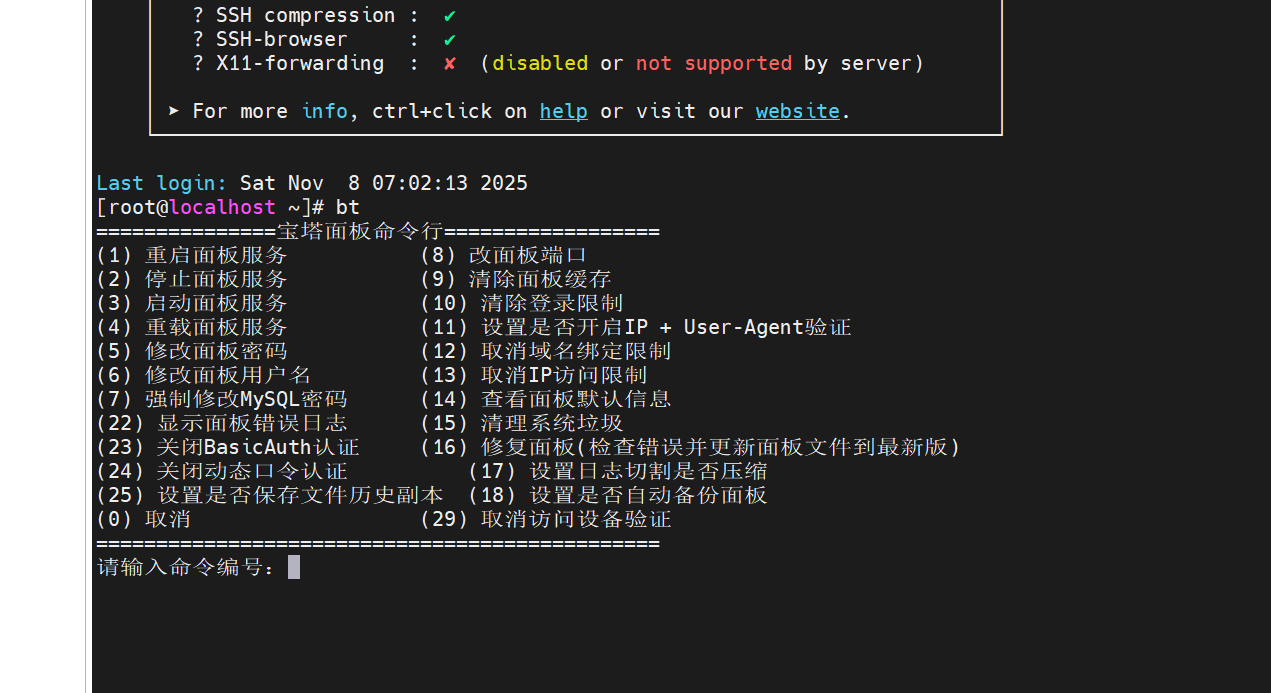Click the red X beside X11-forwarding
The height and width of the screenshot is (693, 1271).
(450, 64)
